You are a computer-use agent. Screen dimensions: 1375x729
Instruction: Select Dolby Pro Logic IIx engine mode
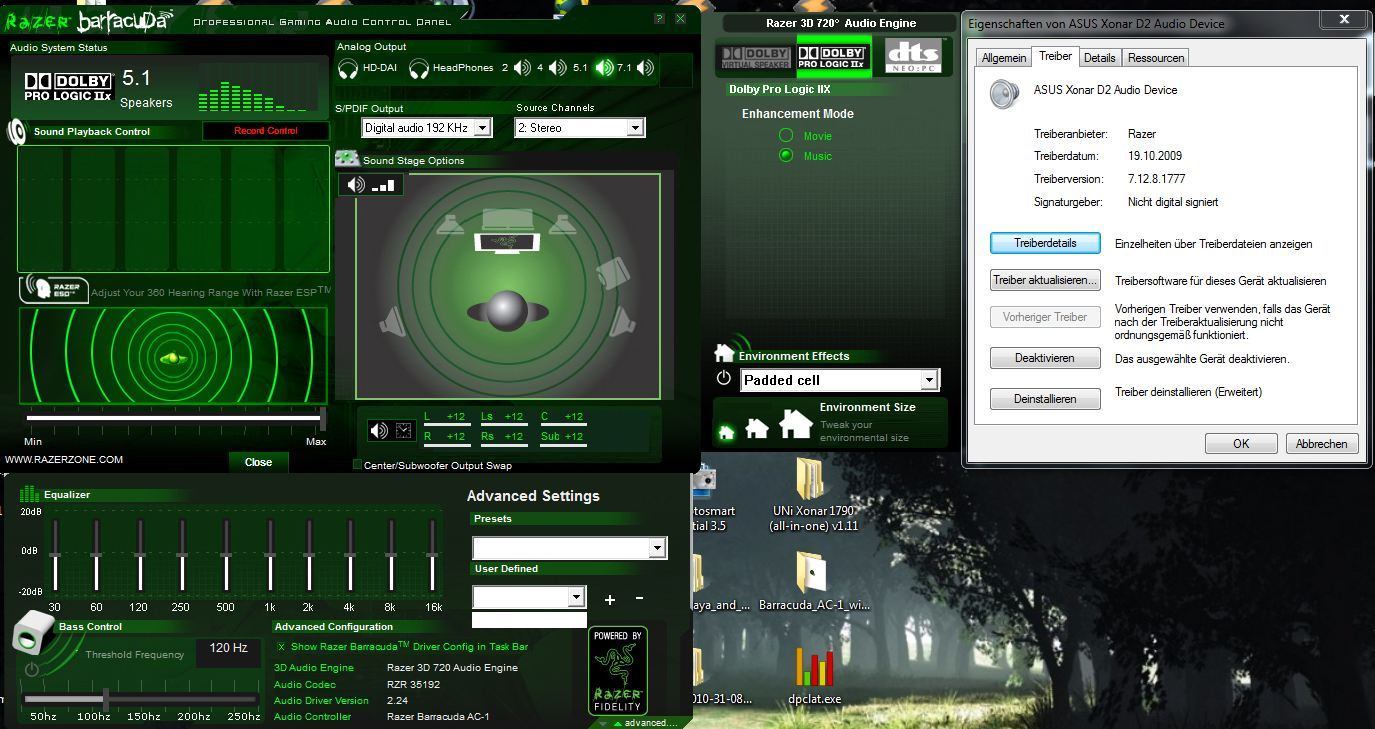833,57
